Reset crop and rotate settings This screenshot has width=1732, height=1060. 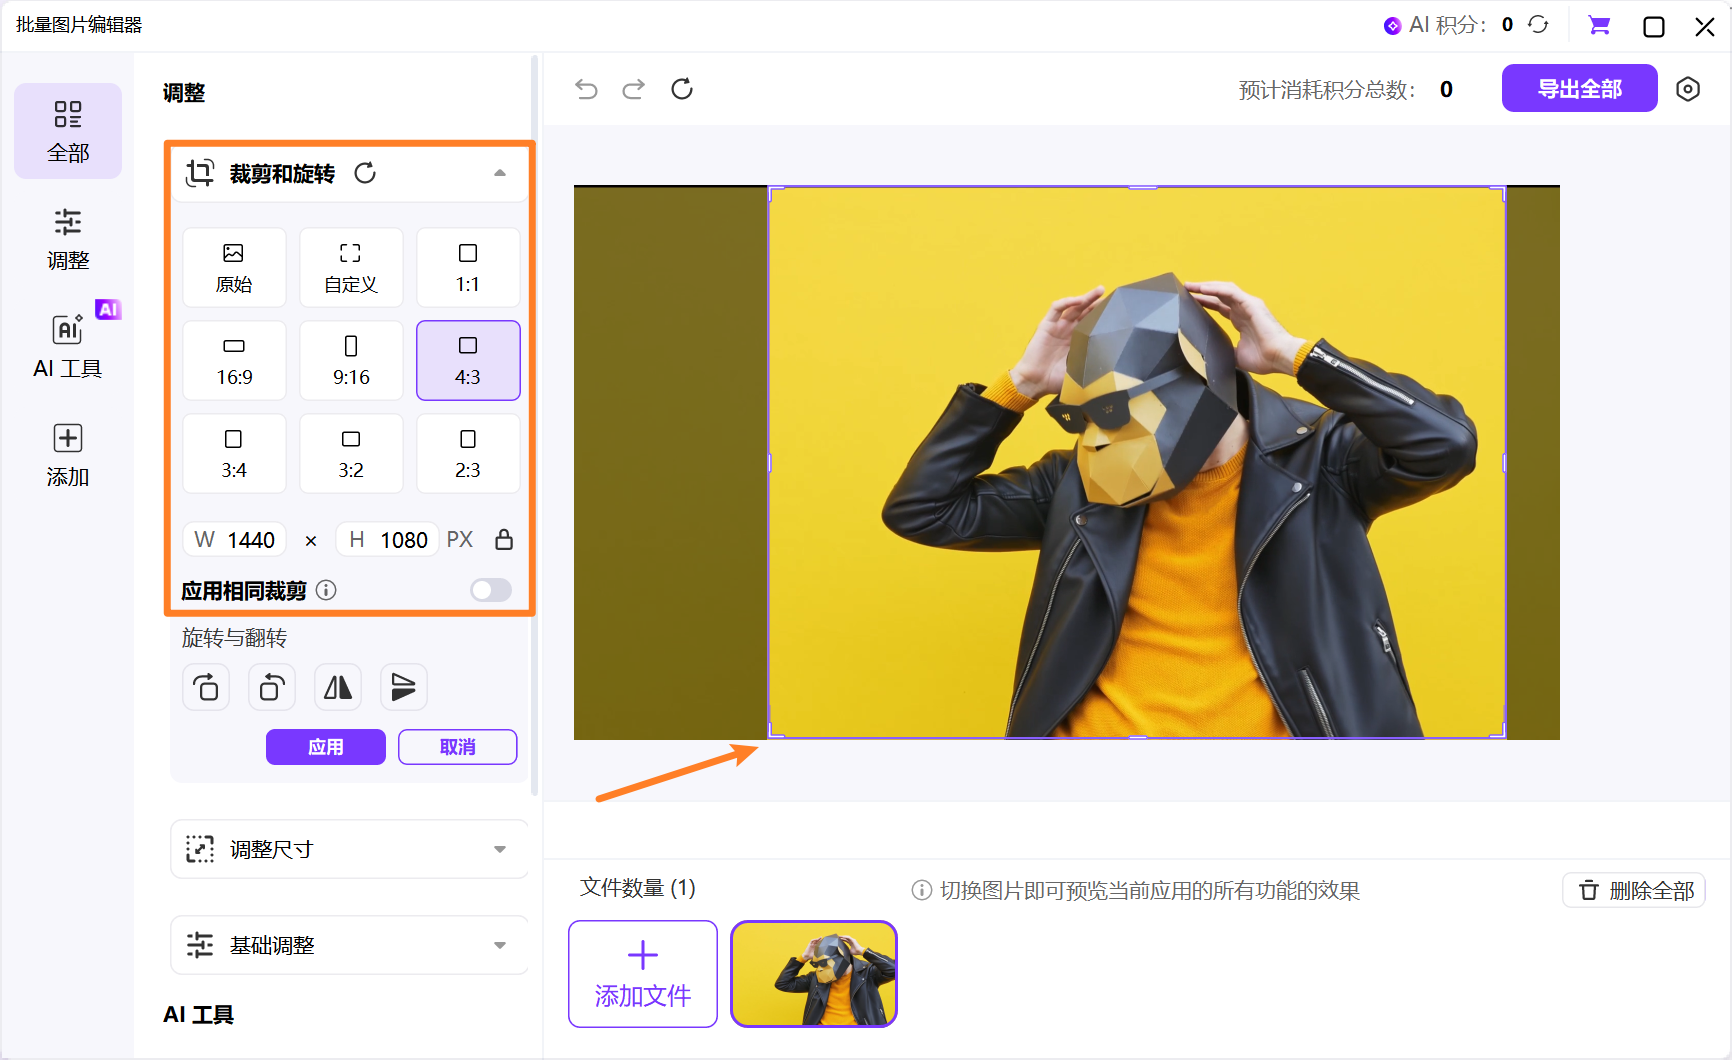[x=365, y=173]
